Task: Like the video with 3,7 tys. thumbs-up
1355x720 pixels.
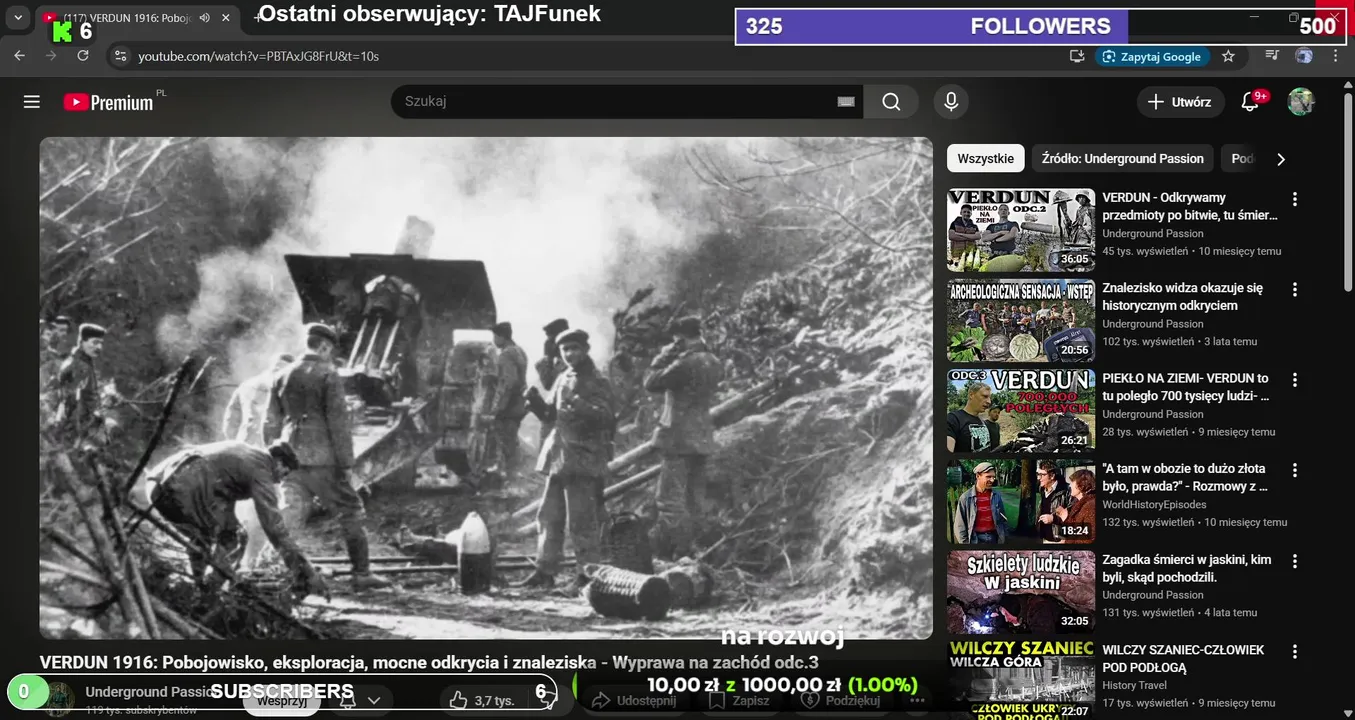Action: (x=482, y=701)
